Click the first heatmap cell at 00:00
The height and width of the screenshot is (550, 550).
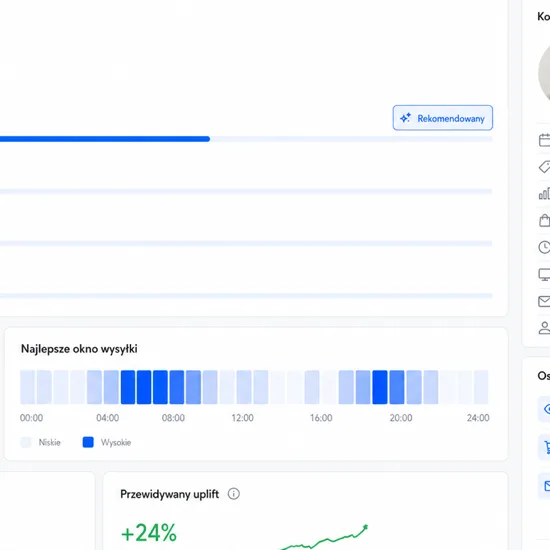pyautogui.click(x=27, y=387)
